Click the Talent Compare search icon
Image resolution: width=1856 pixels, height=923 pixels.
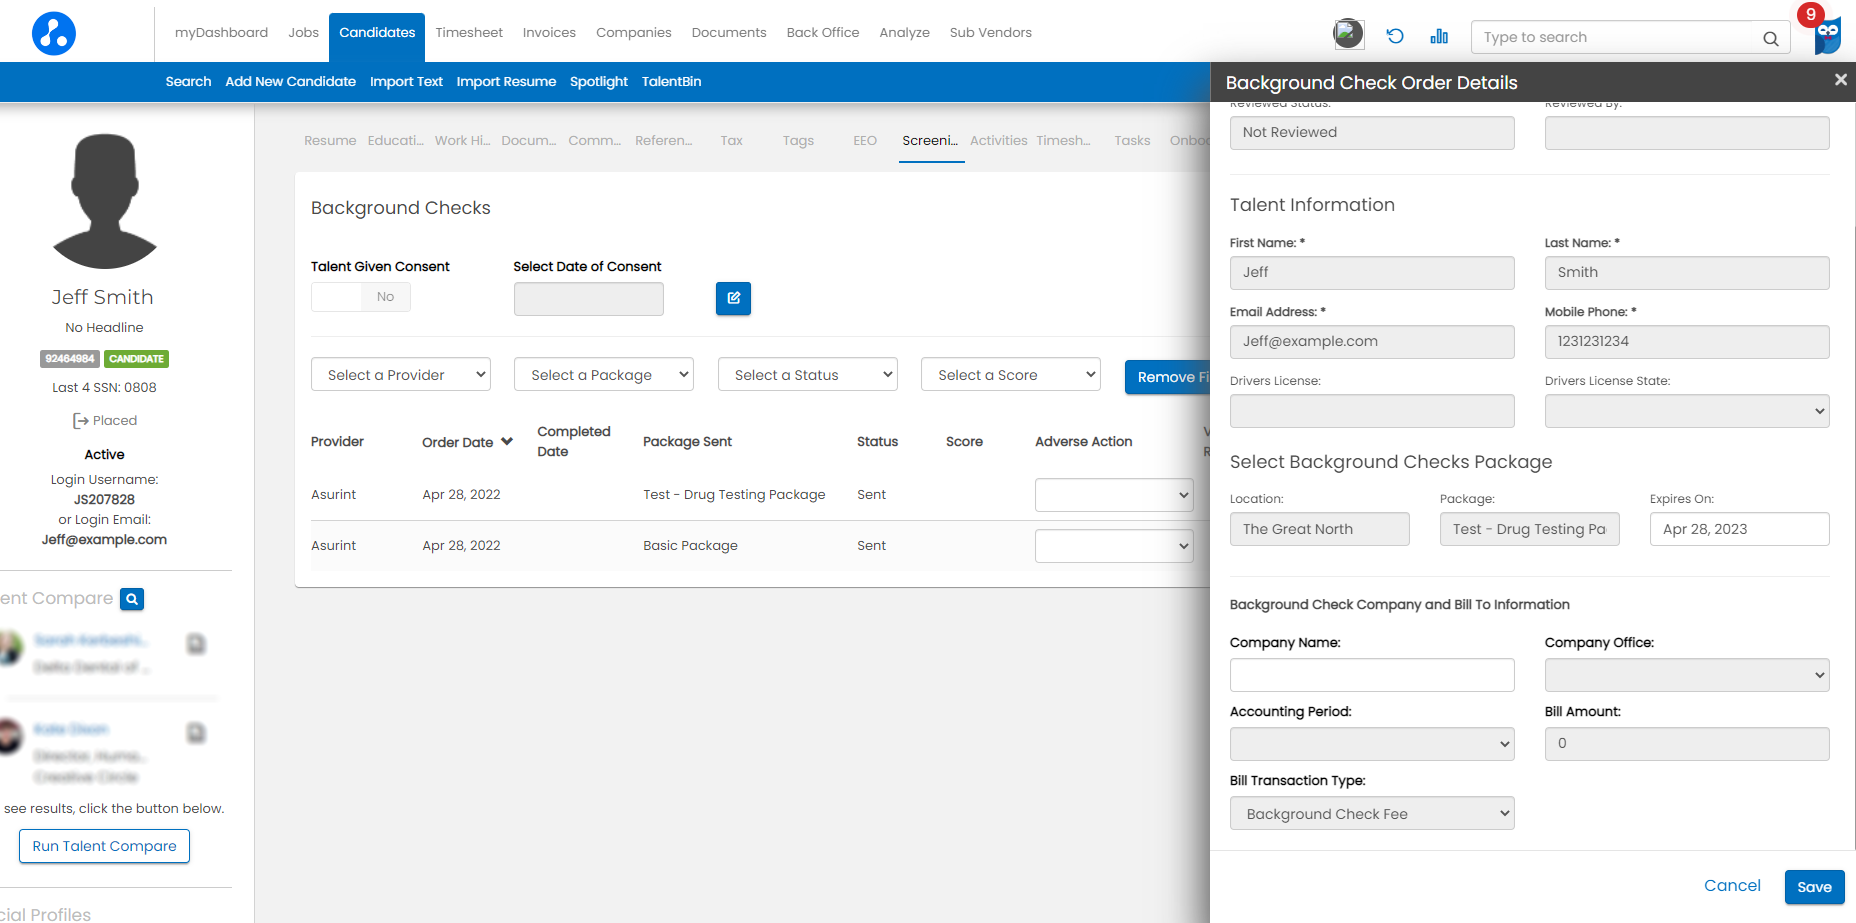(132, 599)
